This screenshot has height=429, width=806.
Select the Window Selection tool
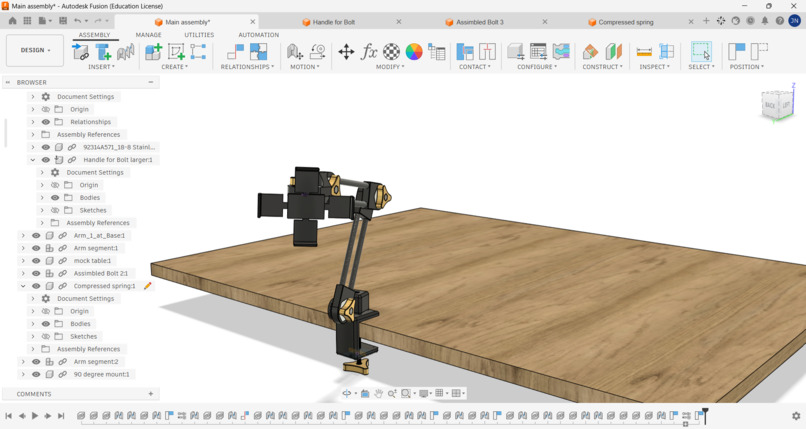(701, 52)
